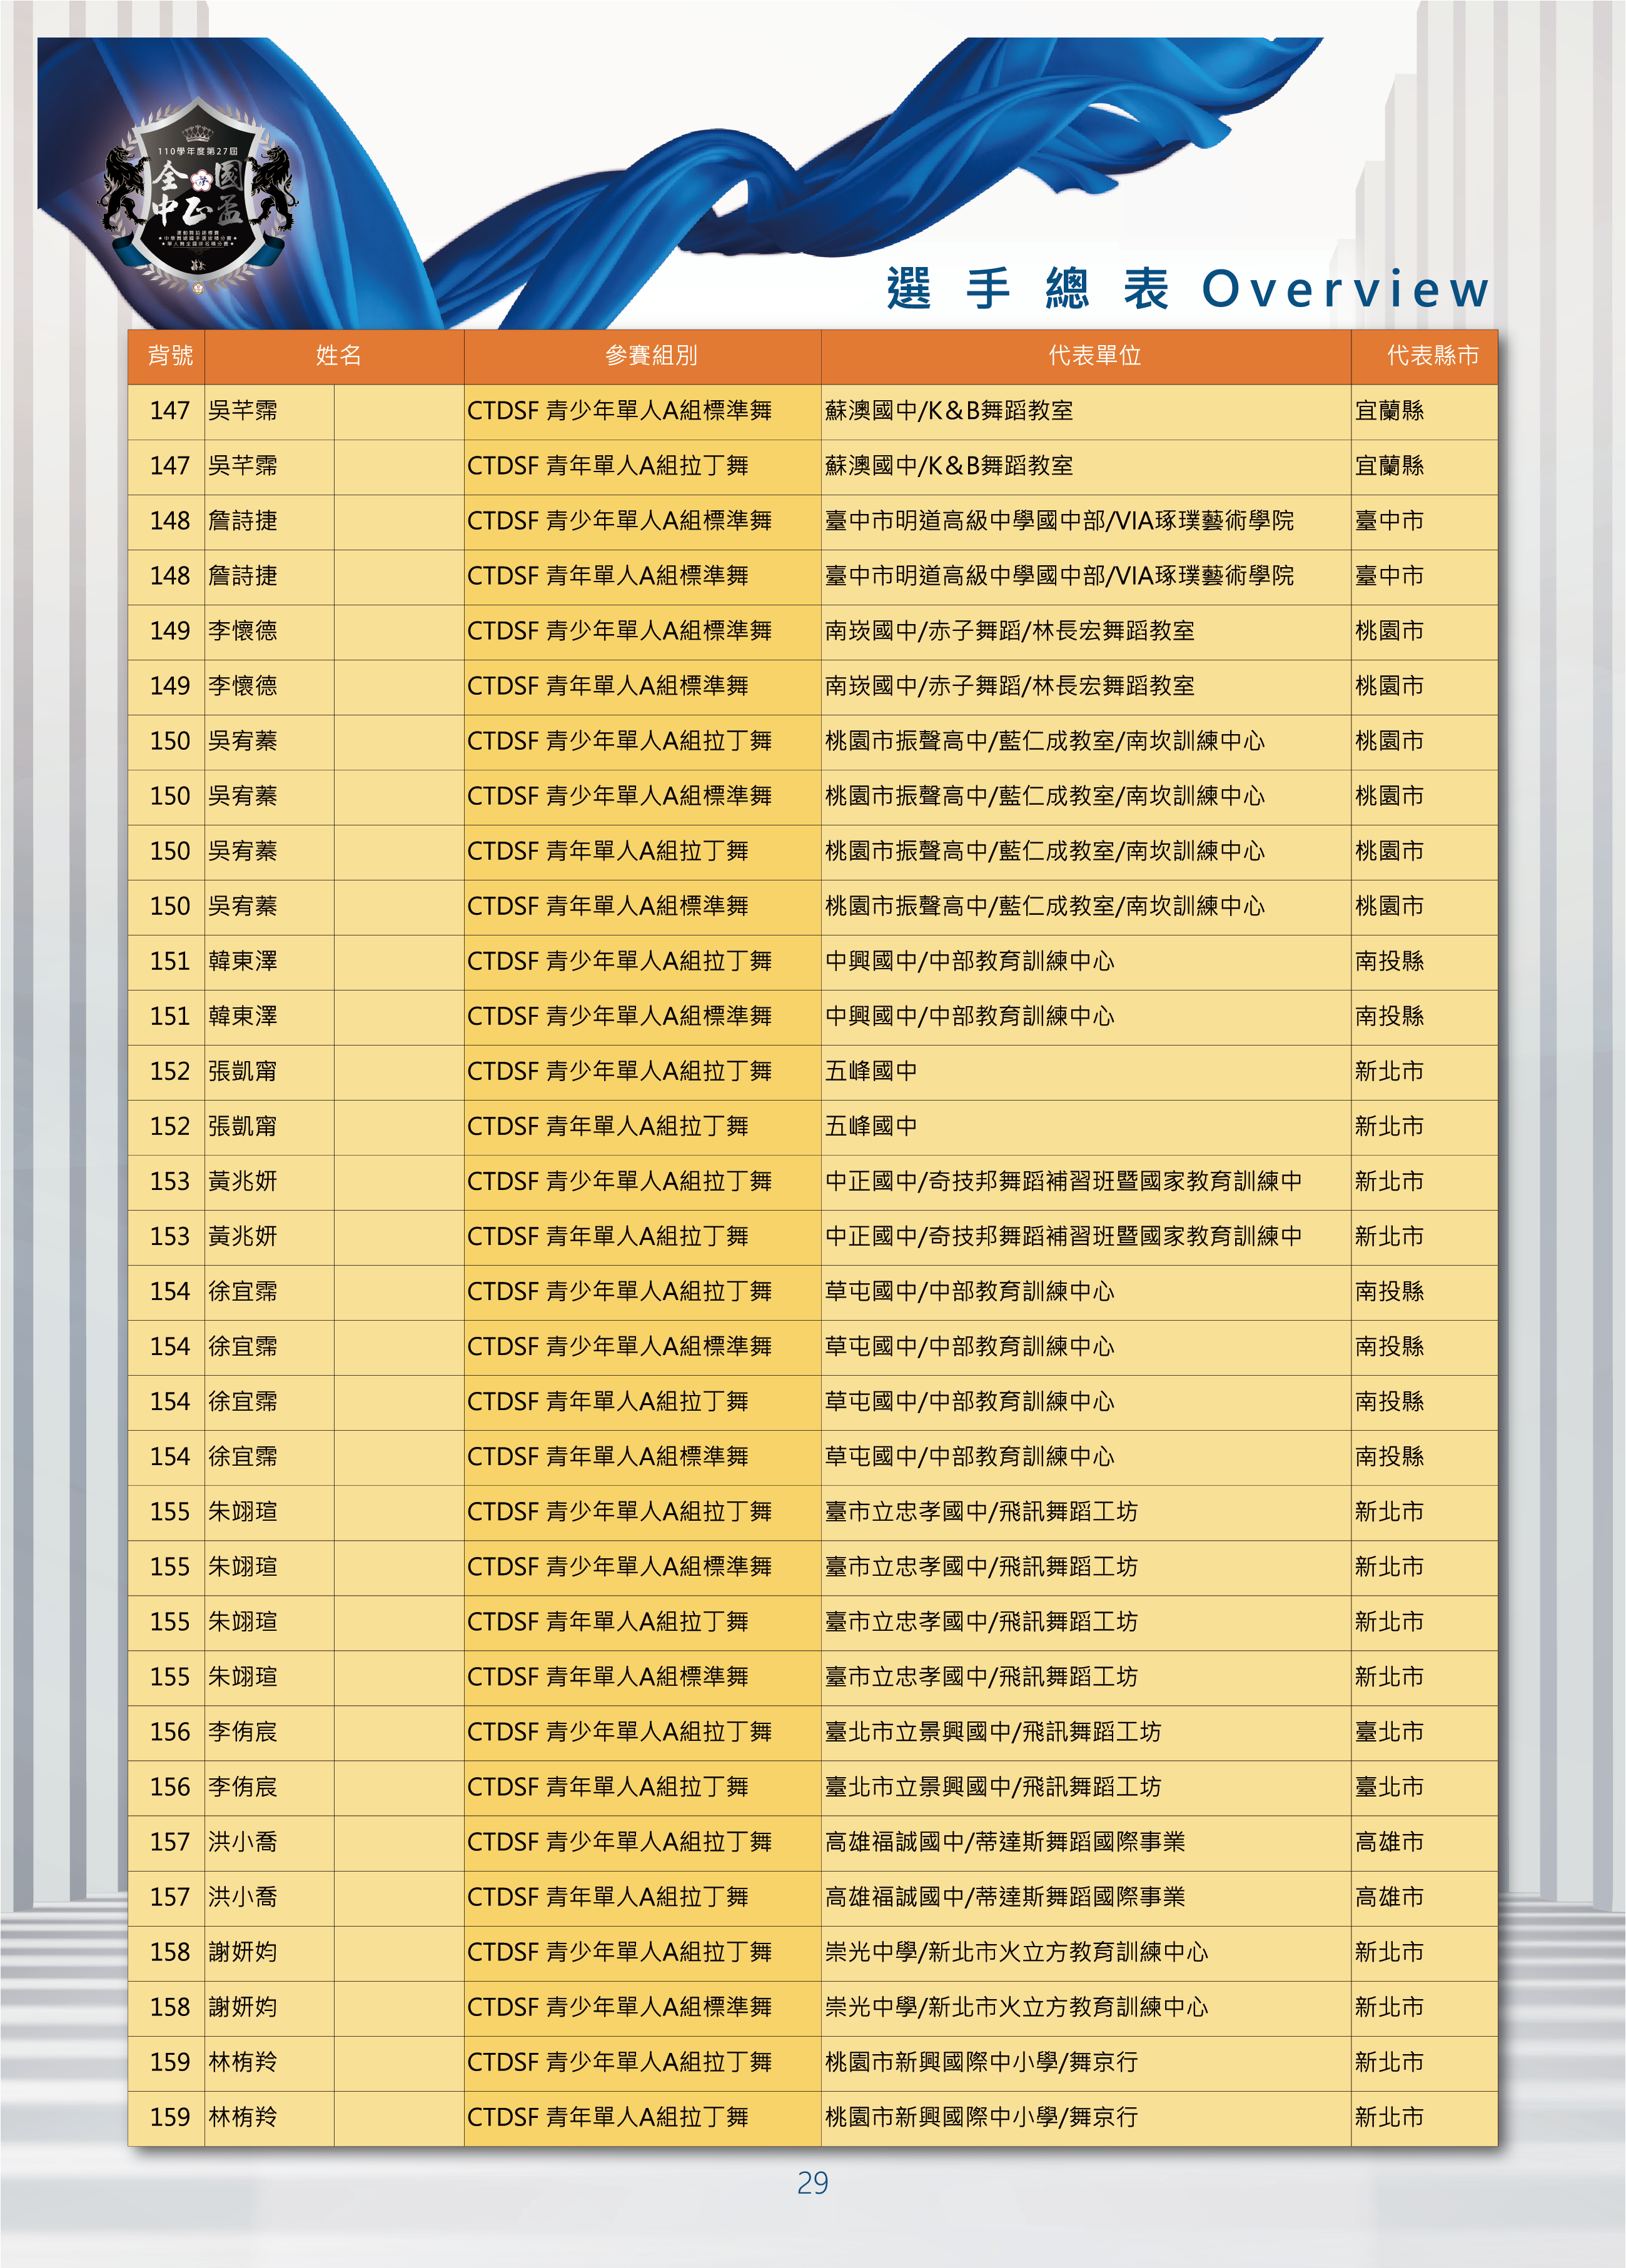The width and height of the screenshot is (1626, 2268).
Task: Click 草屯國中 in 154's 青年單人A組拉丁舞 row
Action: pyautogui.click(x=871, y=1401)
